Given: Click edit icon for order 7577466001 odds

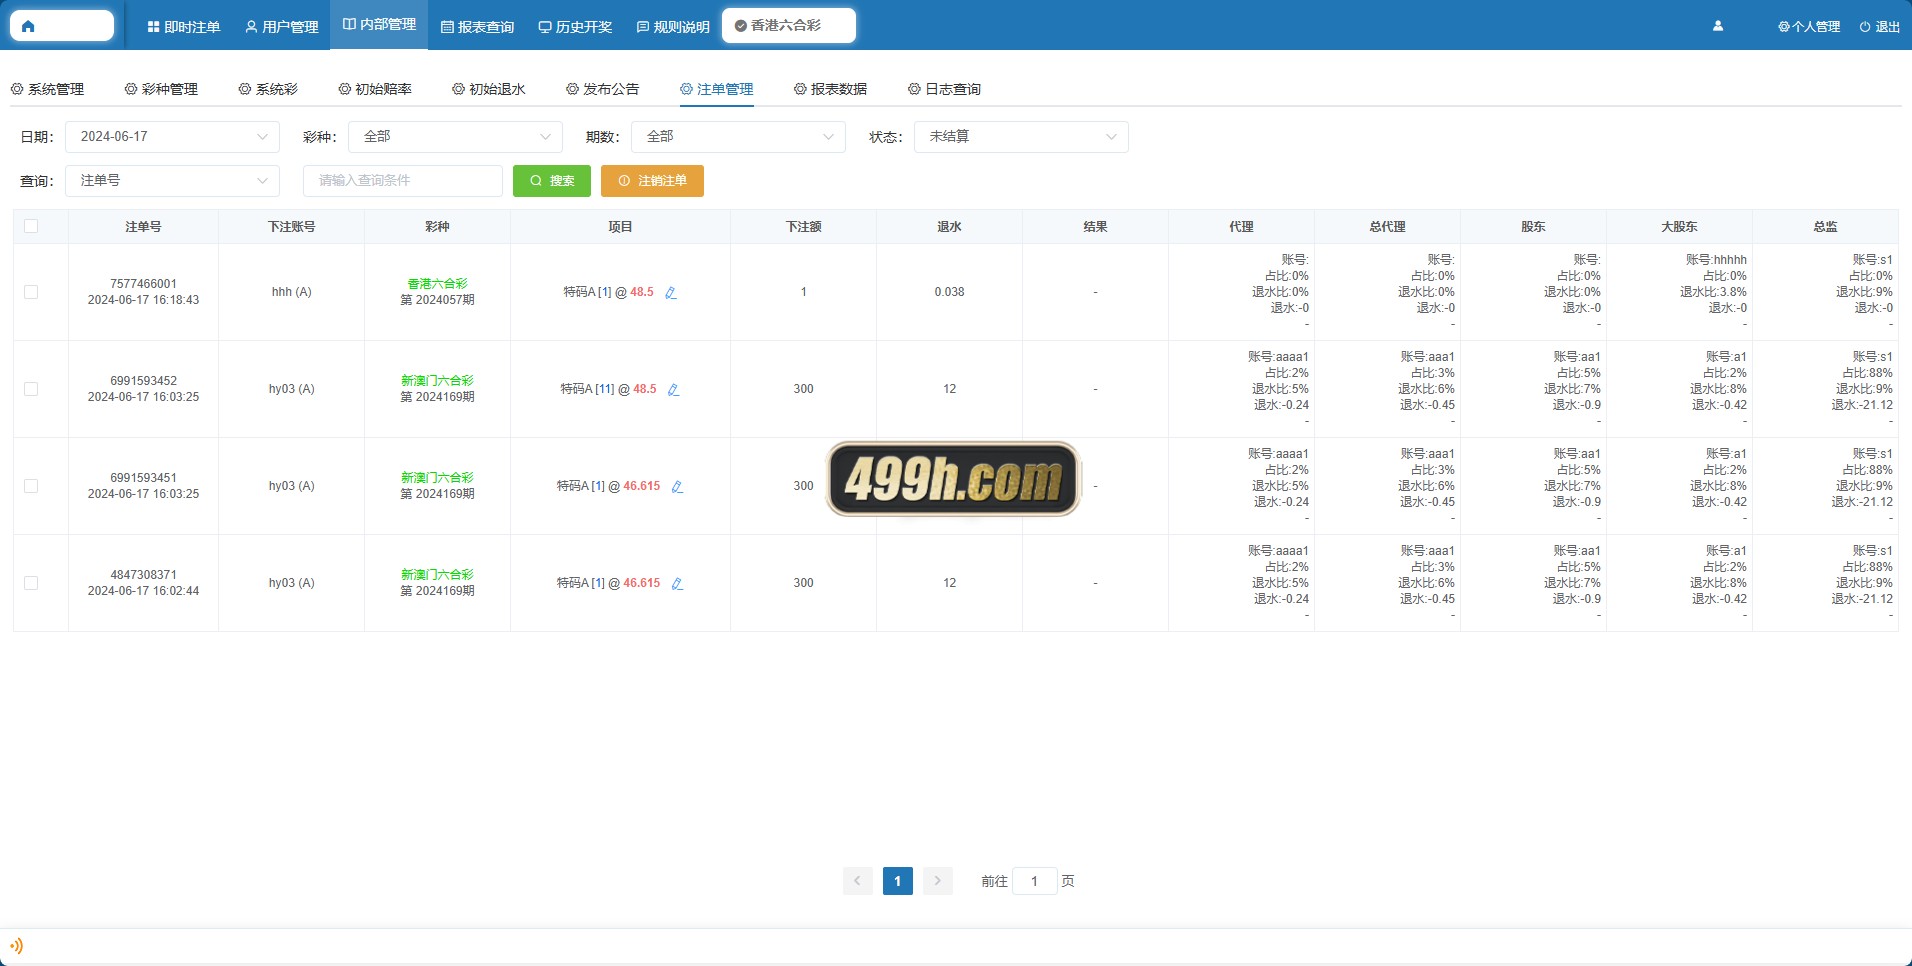Looking at the screenshot, I should [671, 293].
